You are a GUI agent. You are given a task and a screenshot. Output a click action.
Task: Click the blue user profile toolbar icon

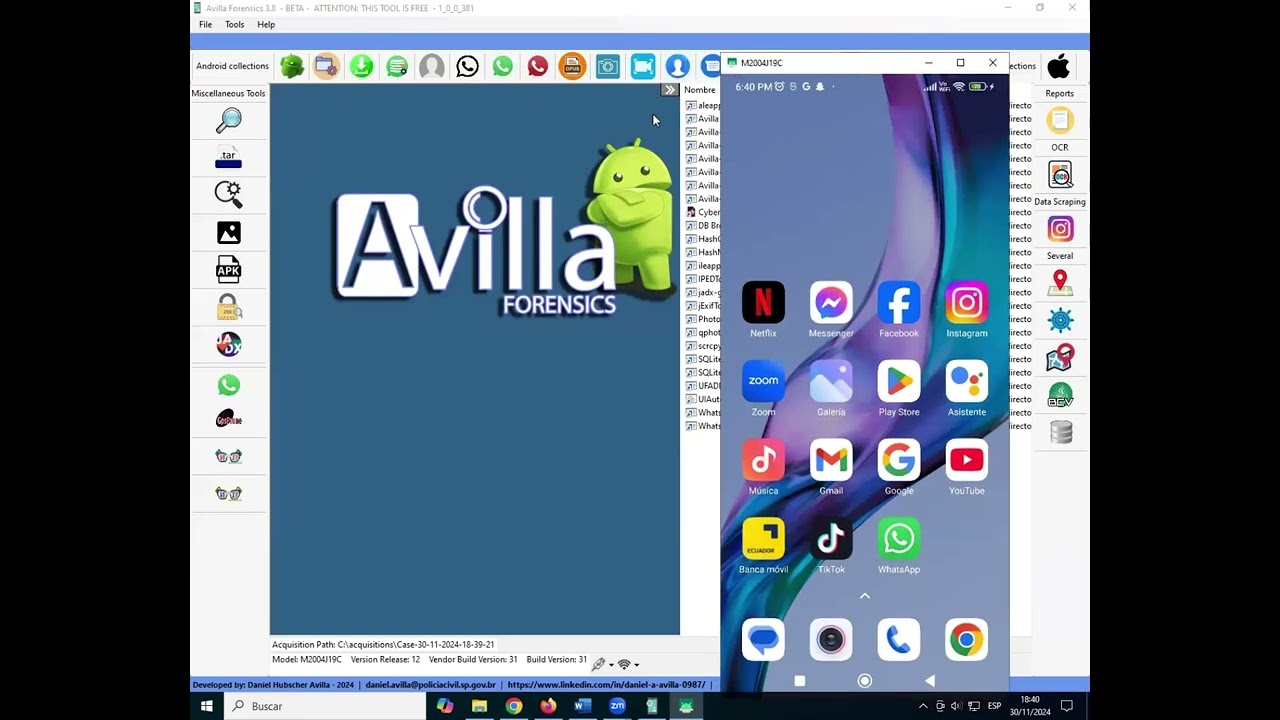(678, 66)
